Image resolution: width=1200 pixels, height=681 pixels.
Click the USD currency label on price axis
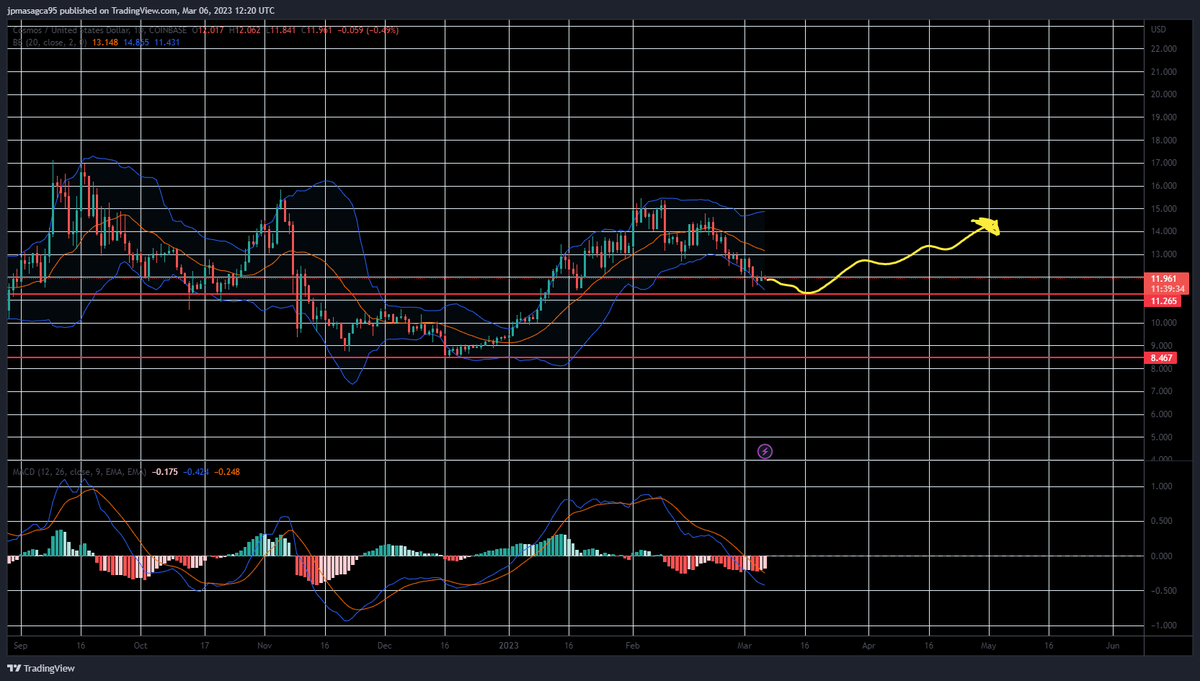[1159, 29]
